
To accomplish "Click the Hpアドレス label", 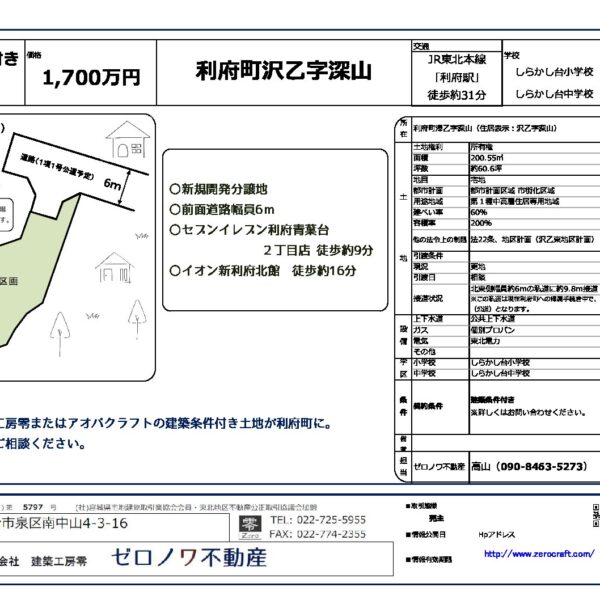I will 496,535.
